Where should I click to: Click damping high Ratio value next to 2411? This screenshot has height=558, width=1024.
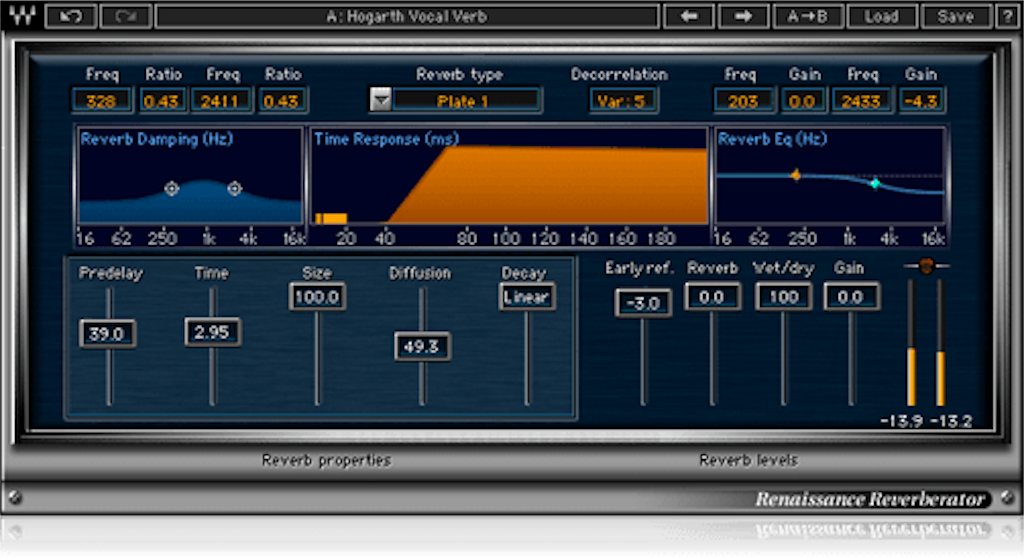coord(281,101)
